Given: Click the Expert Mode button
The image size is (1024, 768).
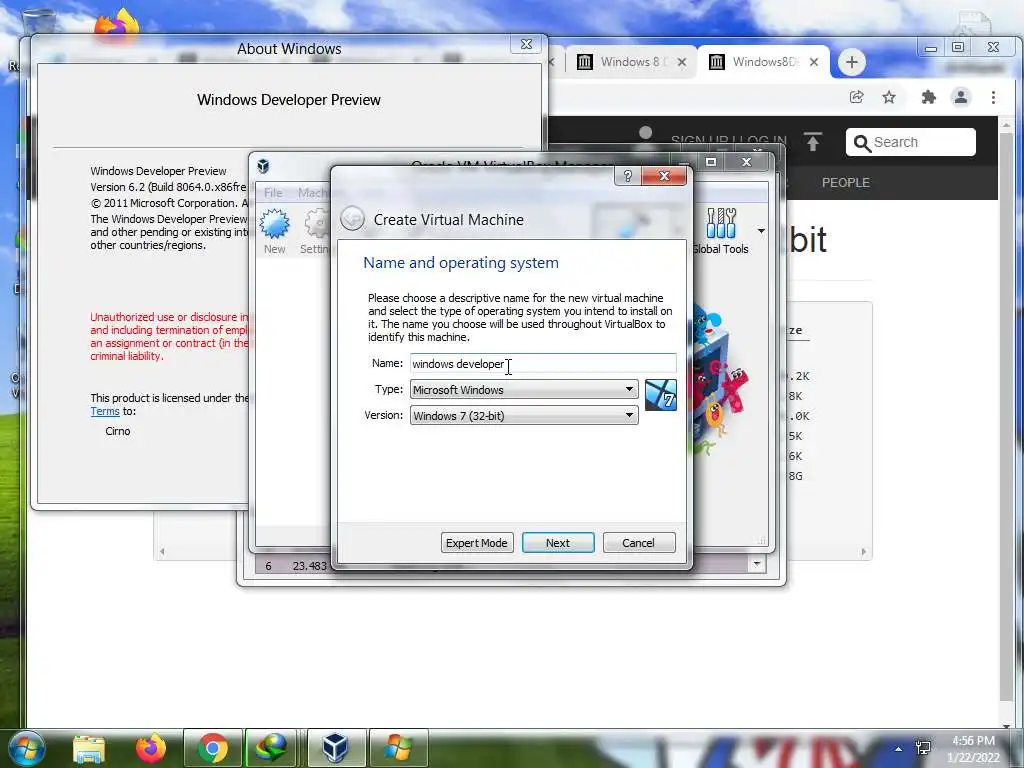Looking at the screenshot, I should pos(477,543).
